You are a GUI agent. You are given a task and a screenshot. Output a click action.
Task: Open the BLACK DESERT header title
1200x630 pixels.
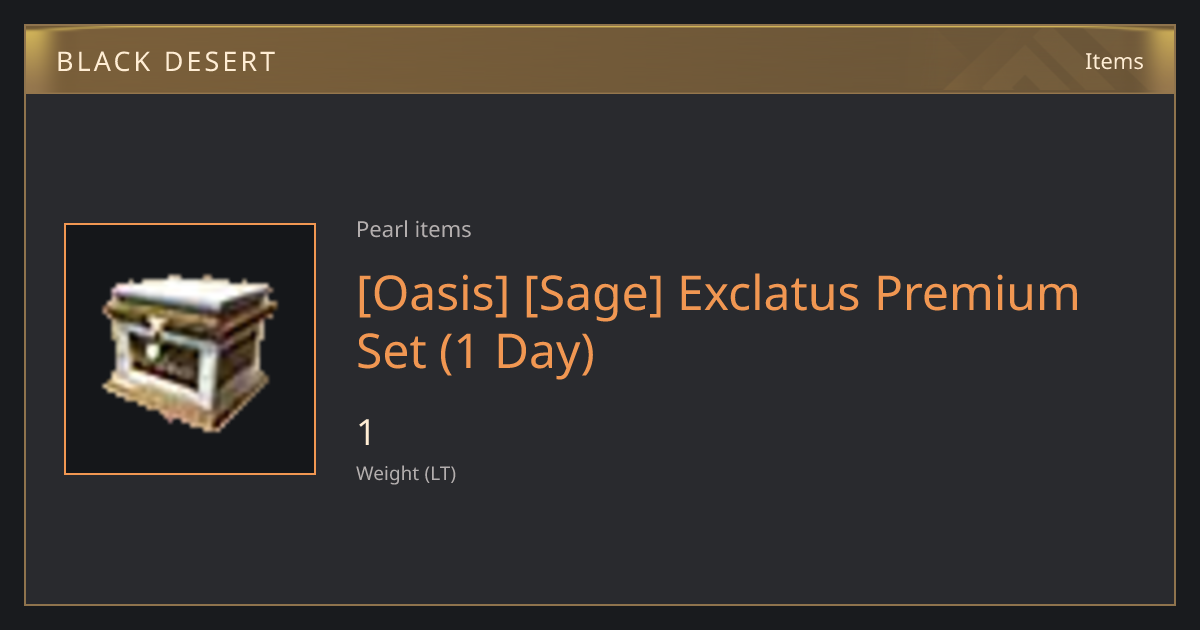pyautogui.click(x=166, y=61)
